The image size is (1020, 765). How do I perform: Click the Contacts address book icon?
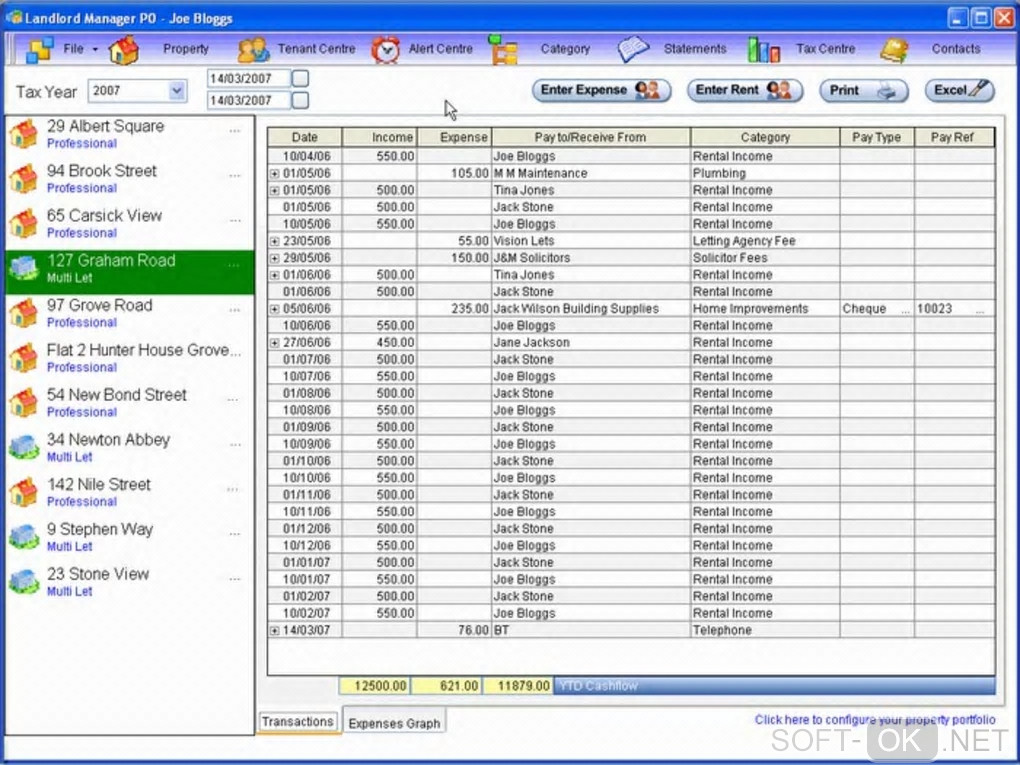tap(894, 49)
